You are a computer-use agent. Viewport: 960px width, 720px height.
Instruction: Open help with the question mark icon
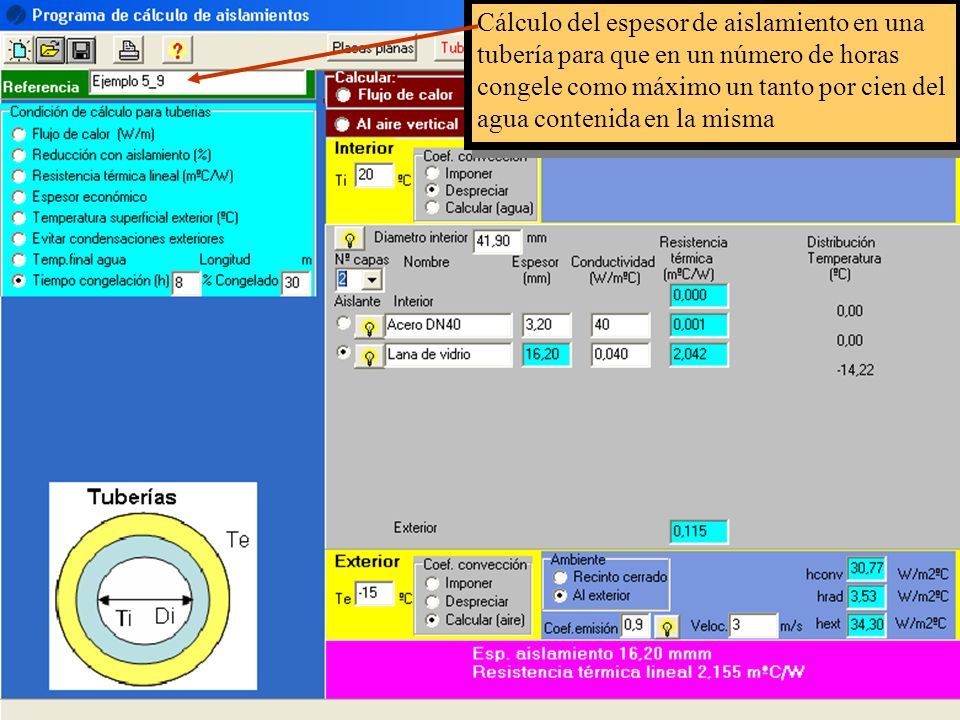point(178,50)
